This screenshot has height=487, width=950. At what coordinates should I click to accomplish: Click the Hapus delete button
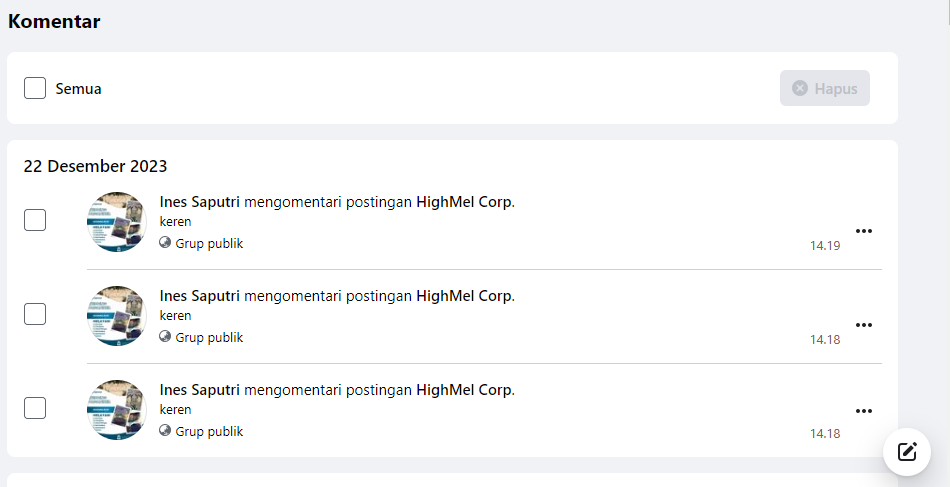click(825, 88)
